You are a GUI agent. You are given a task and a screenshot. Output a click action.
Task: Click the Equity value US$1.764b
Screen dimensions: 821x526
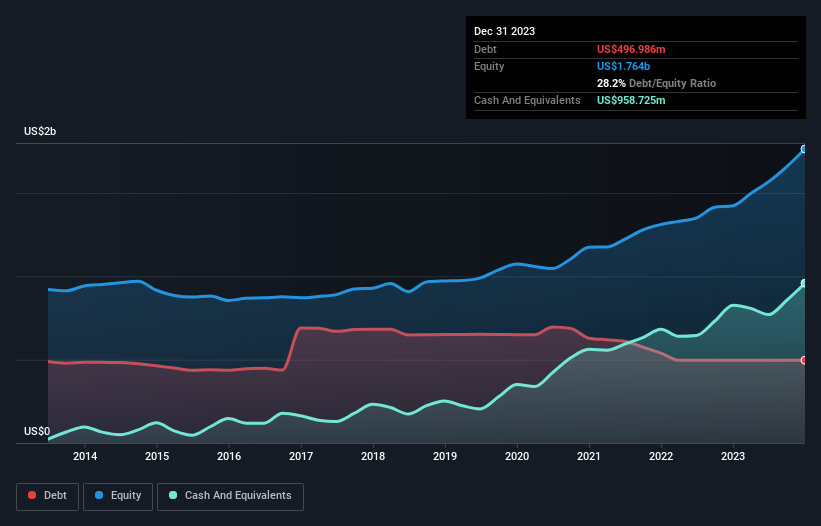click(623, 66)
